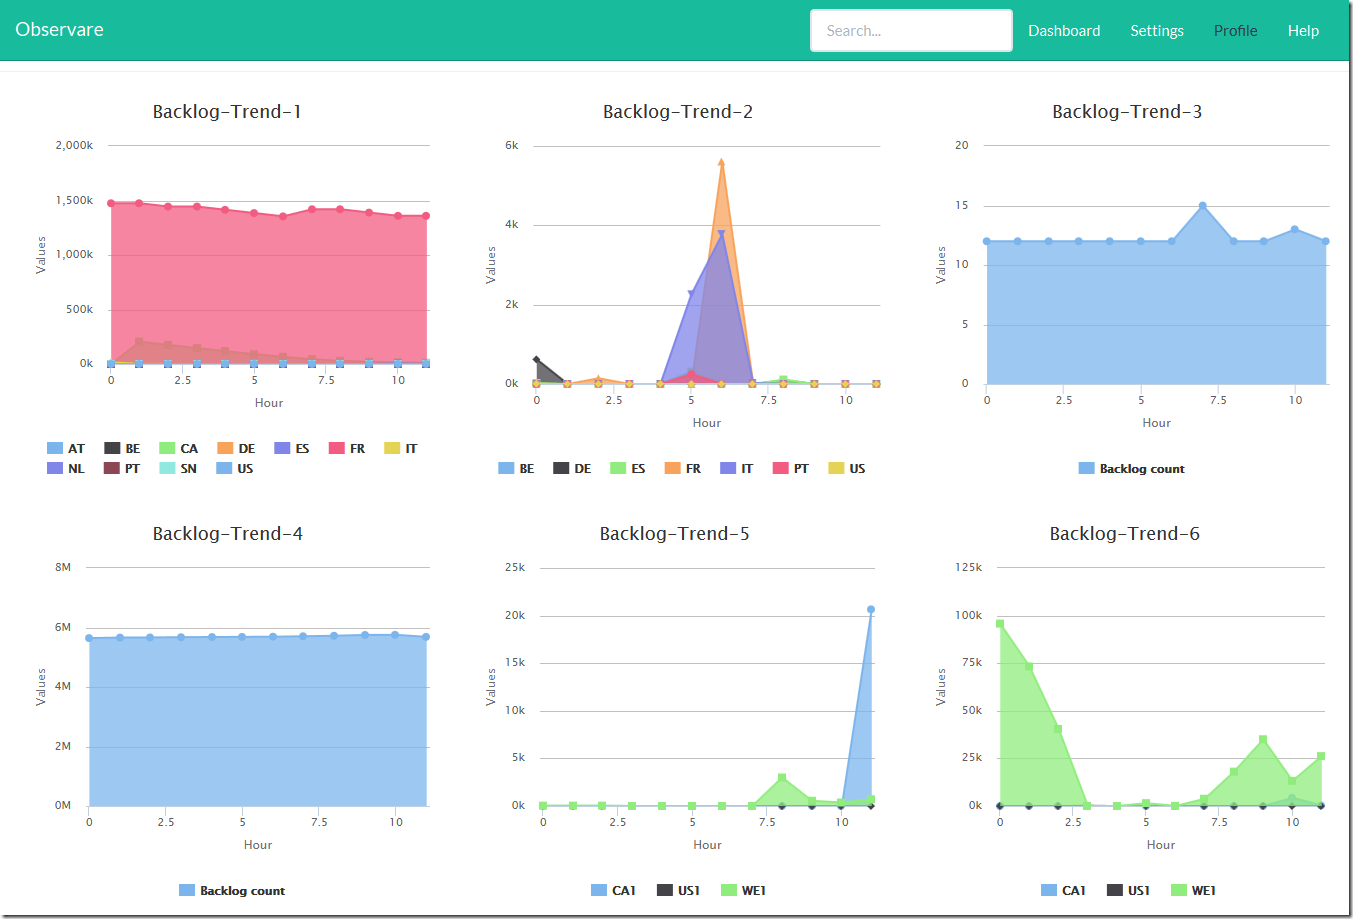The image size is (1353, 919).
Task: Toggle PT series in Backlog-Trend-1 legend
Action: pos(122,469)
